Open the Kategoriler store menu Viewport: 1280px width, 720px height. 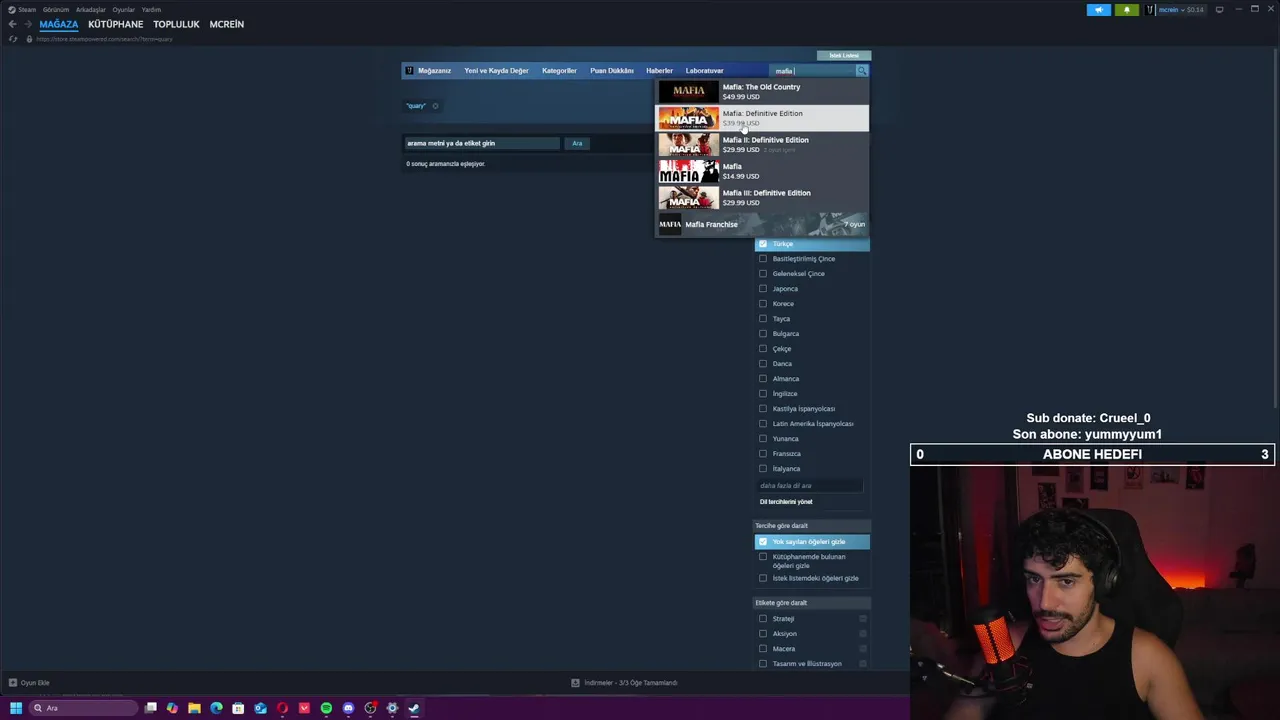click(559, 71)
